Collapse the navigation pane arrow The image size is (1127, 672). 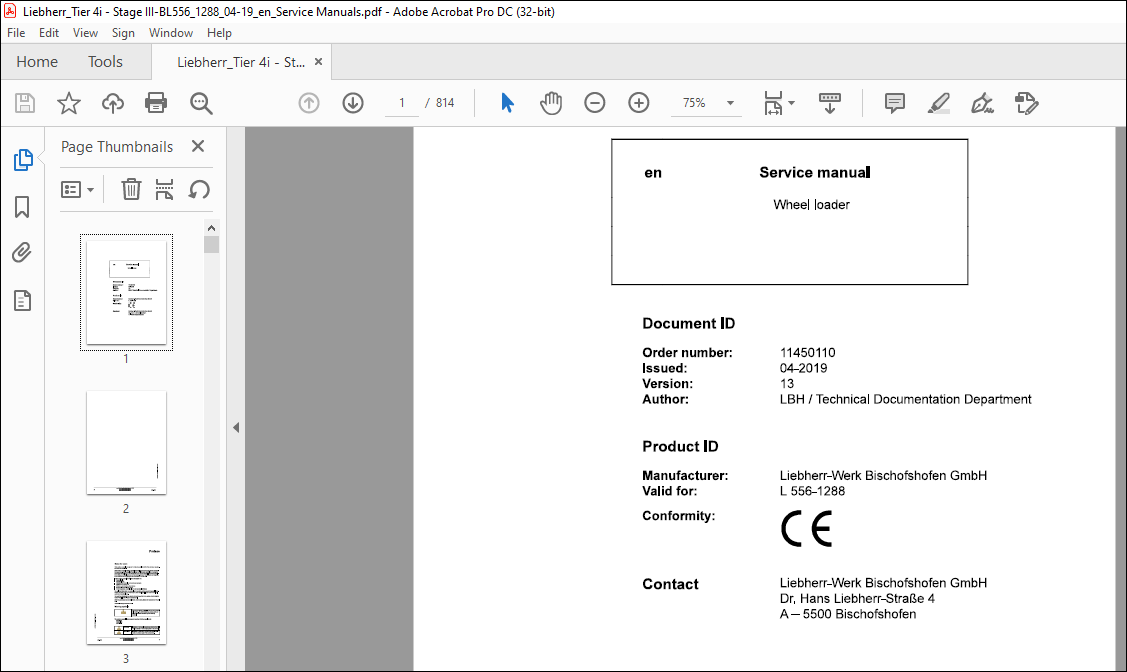pyautogui.click(x=236, y=428)
